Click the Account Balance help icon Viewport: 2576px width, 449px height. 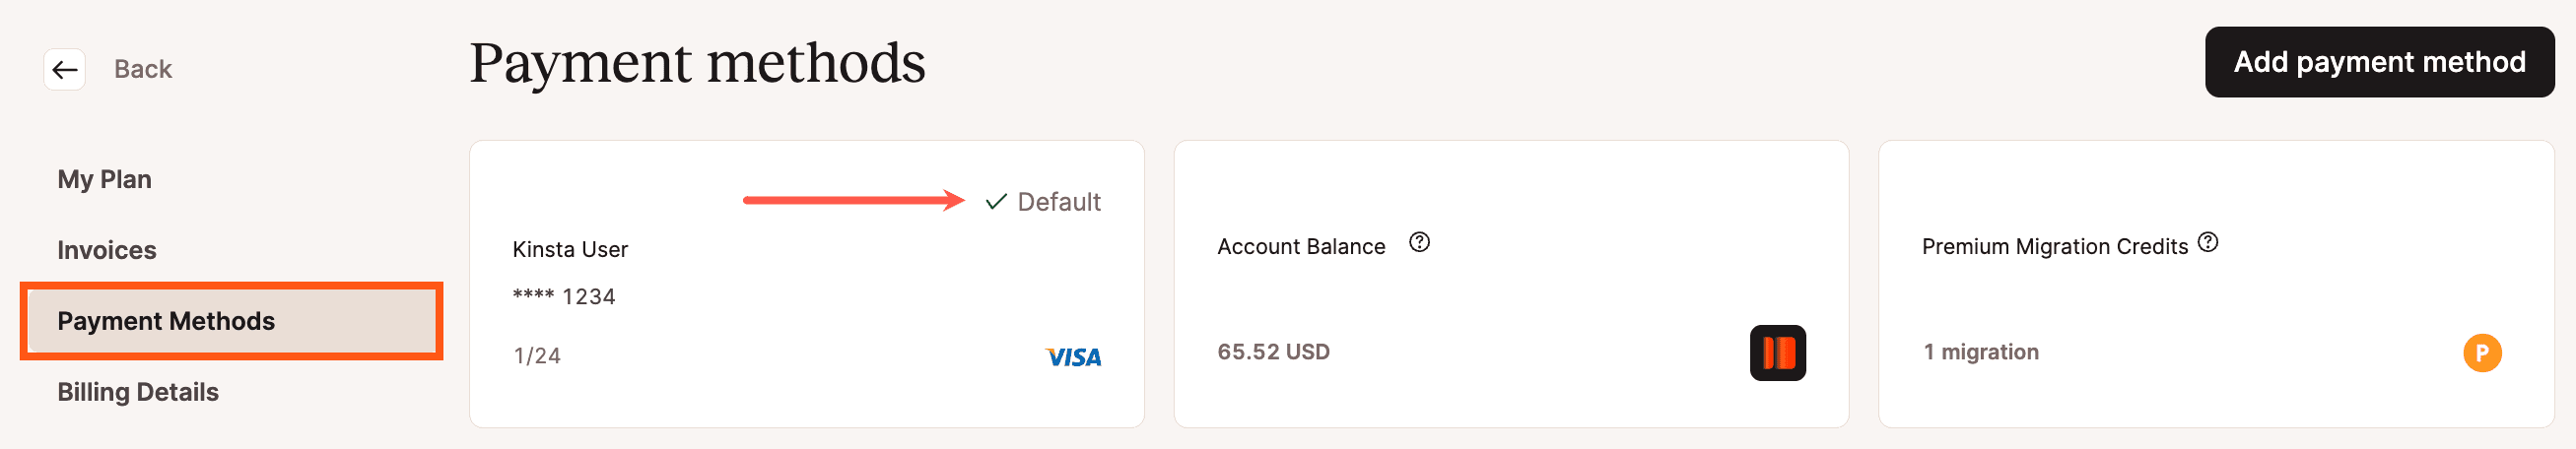[1419, 242]
